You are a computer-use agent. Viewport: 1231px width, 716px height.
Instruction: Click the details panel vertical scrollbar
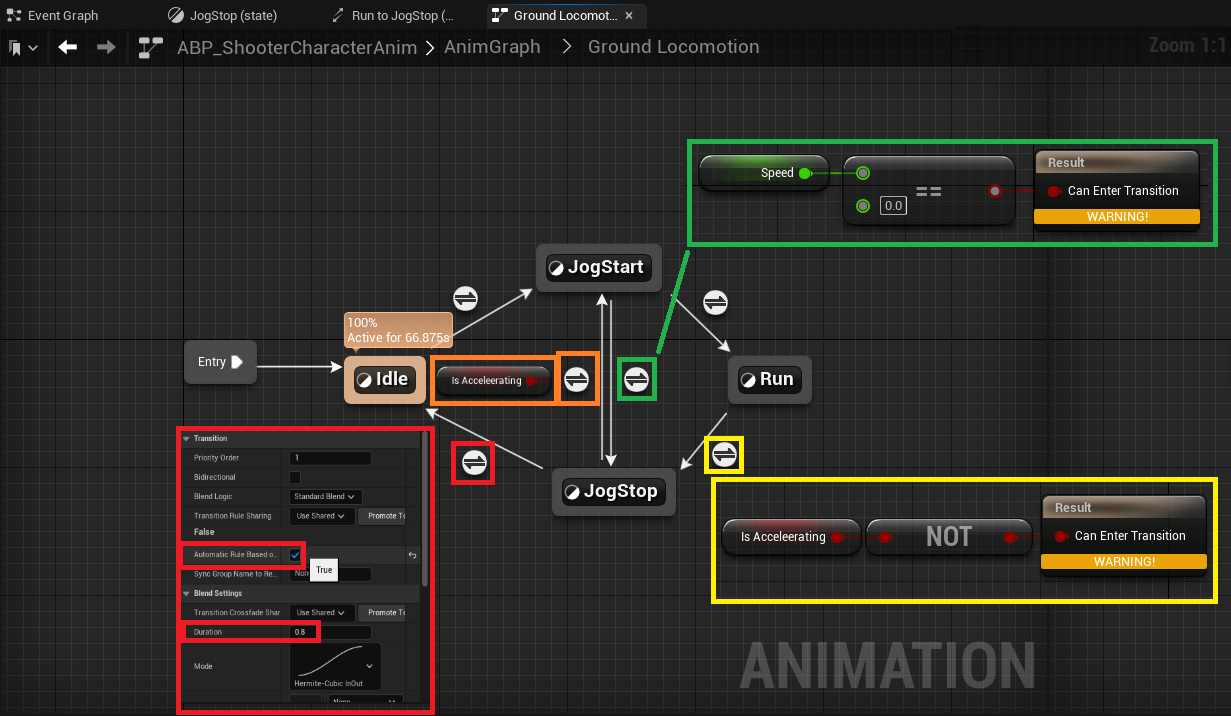[x=424, y=510]
